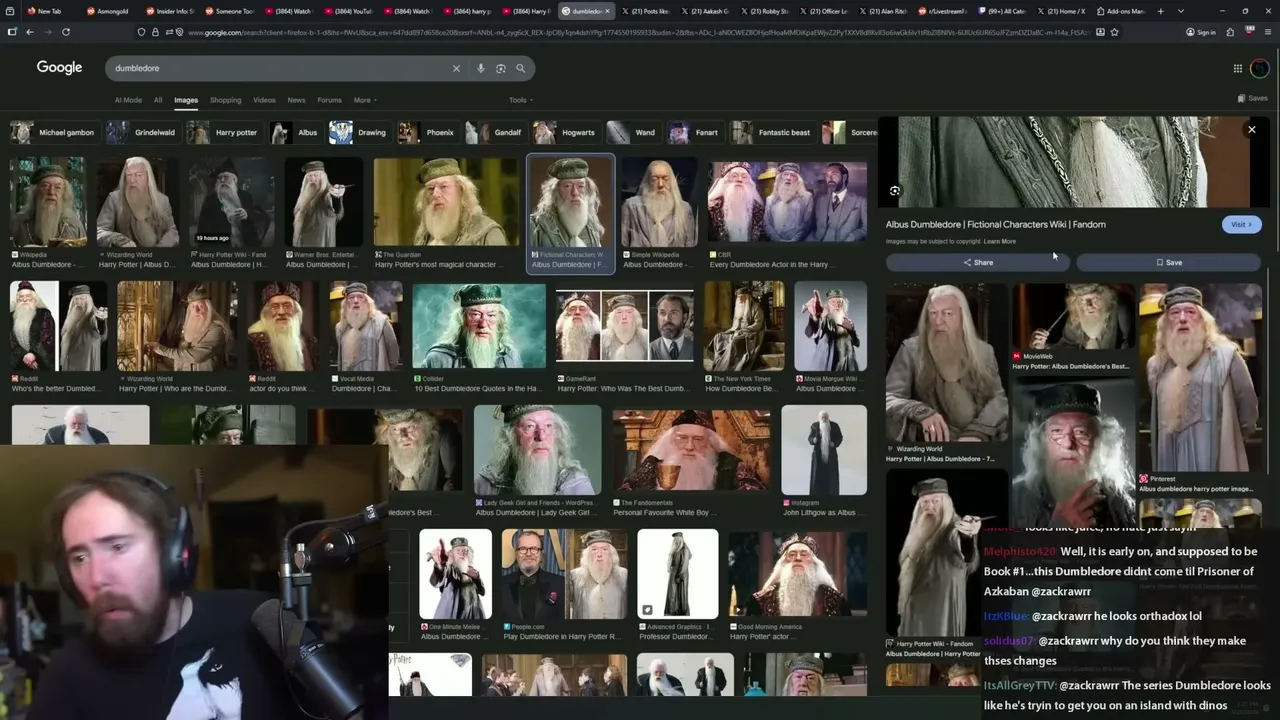
Task: Start a voice search with the microphone
Action: point(481,68)
